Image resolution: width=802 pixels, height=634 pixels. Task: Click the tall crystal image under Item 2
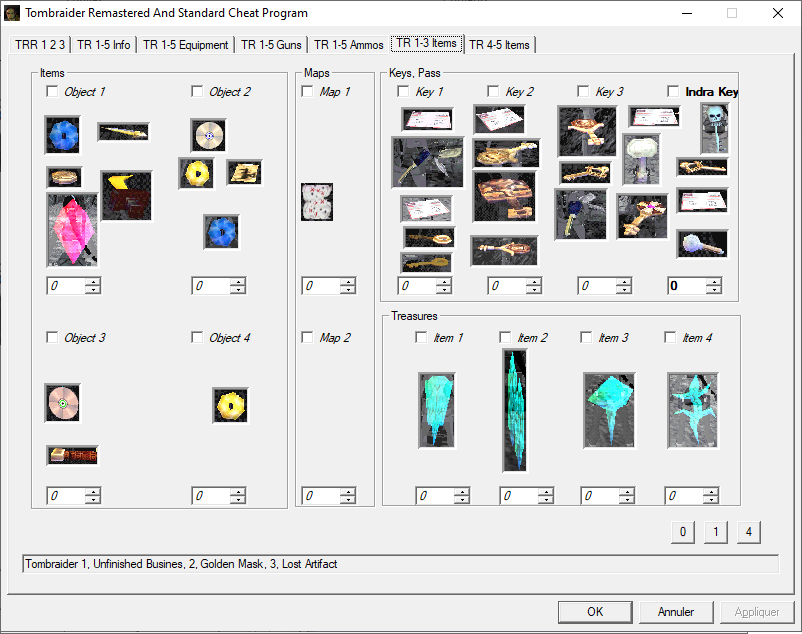tap(515, 411)
